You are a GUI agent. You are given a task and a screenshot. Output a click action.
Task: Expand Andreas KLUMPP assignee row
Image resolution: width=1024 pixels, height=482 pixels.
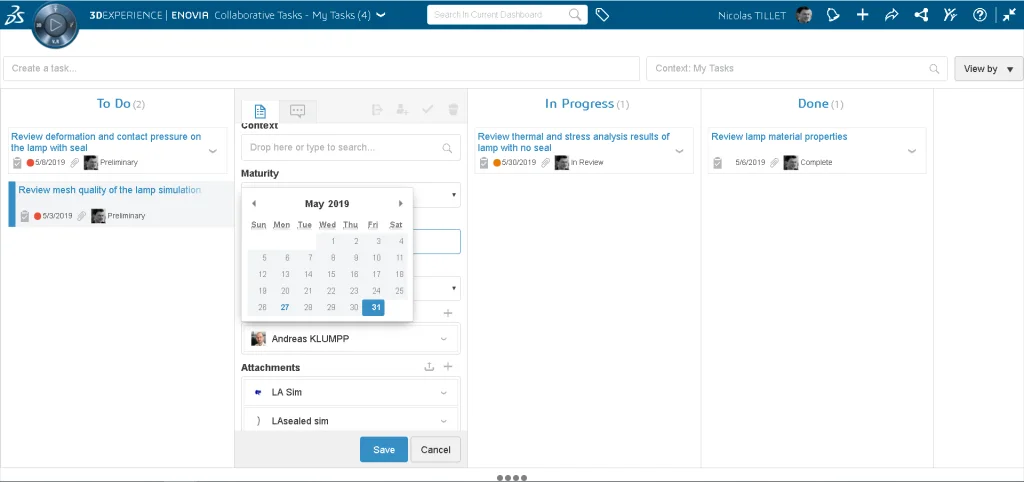tap(444, 339)
